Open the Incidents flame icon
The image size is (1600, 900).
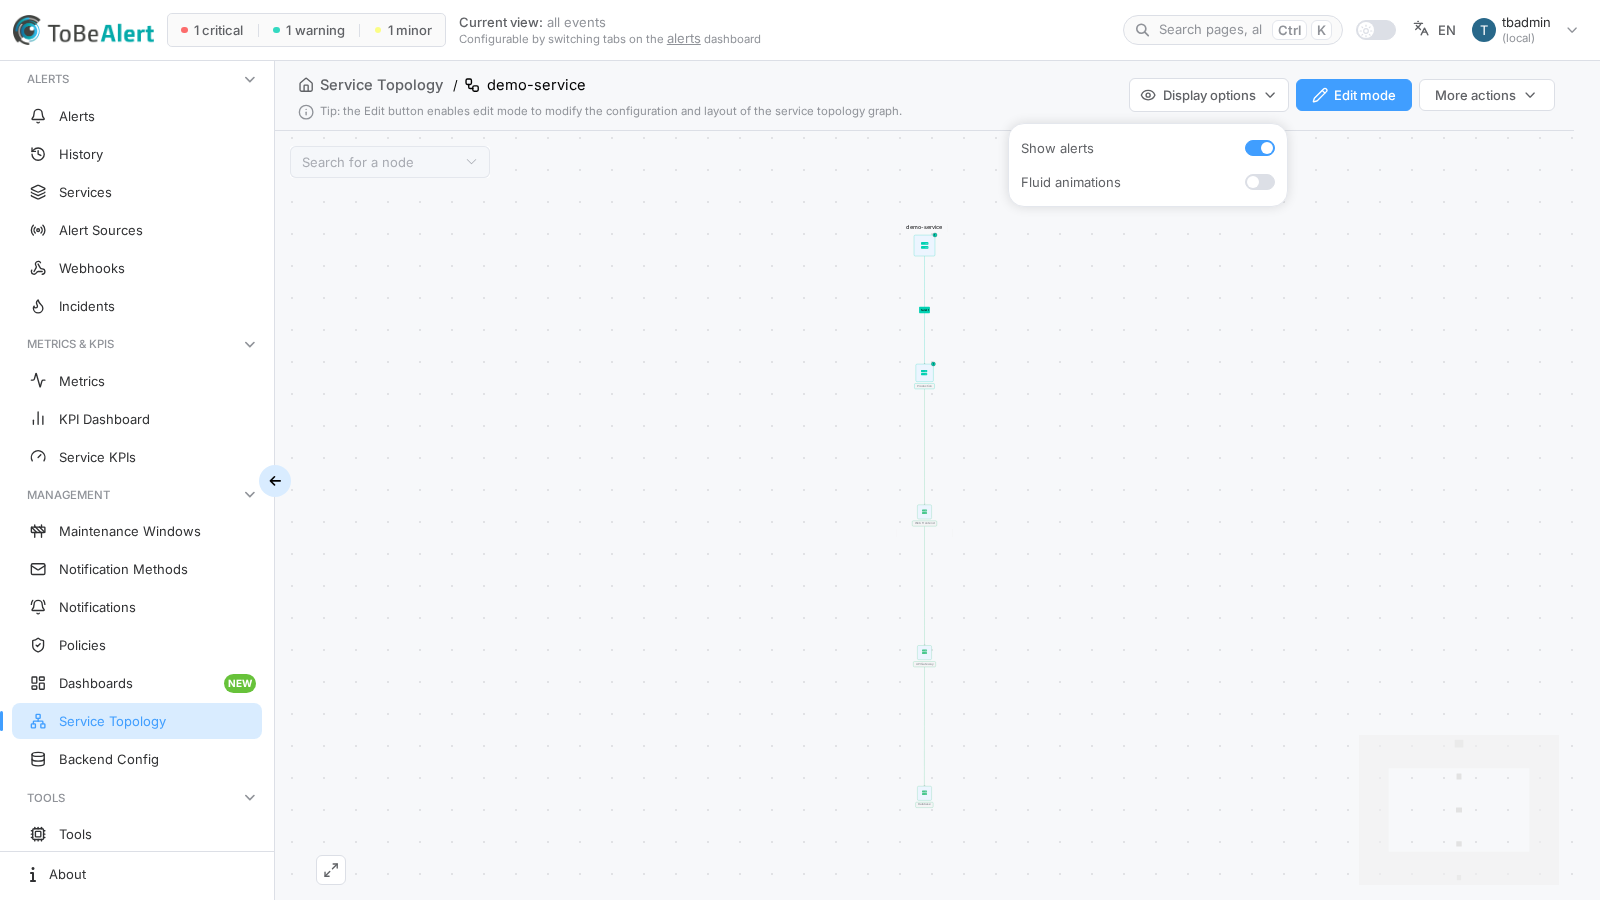tap(38, 306)
